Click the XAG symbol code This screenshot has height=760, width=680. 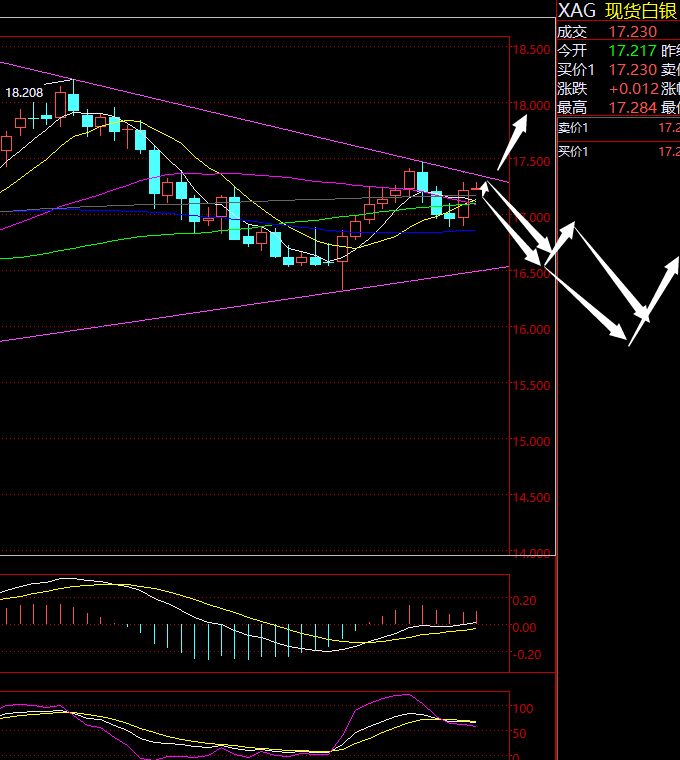click(577, 10)
